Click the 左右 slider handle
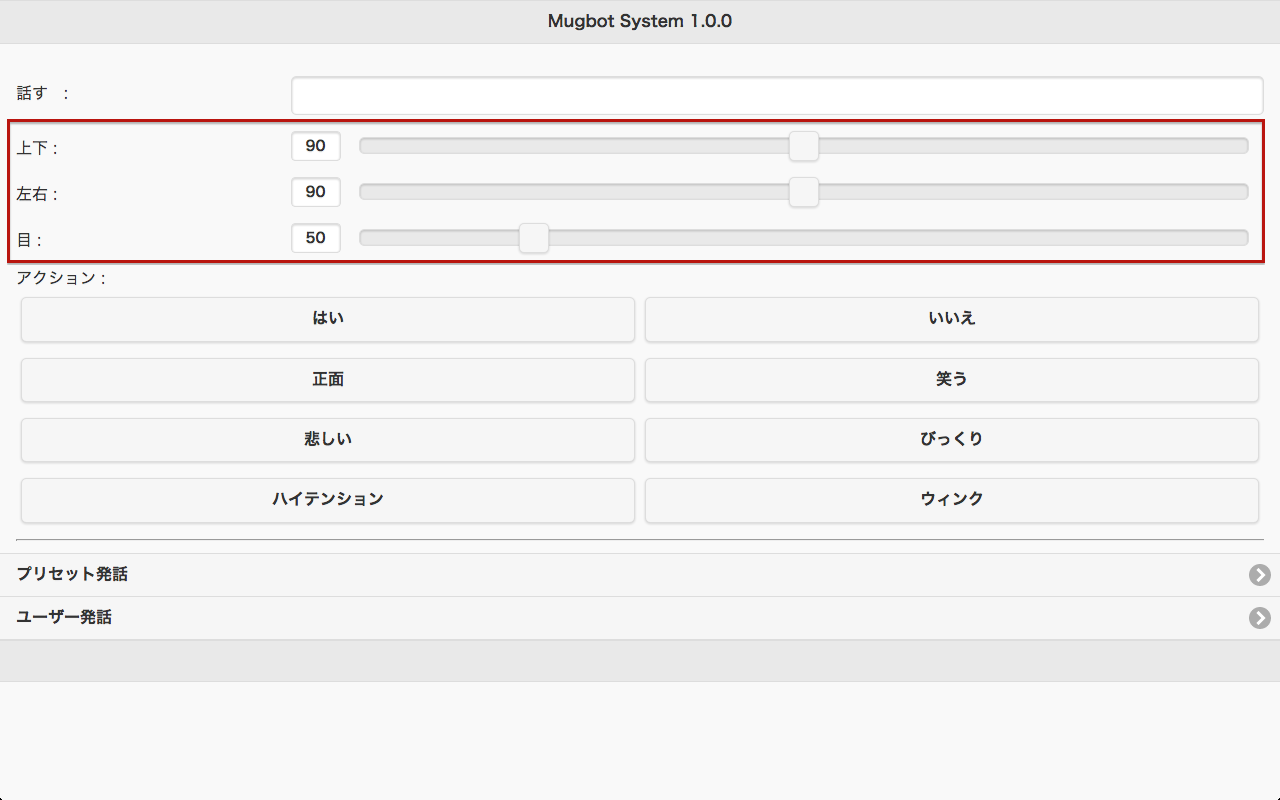1280x800 pixels. [804, 192]
